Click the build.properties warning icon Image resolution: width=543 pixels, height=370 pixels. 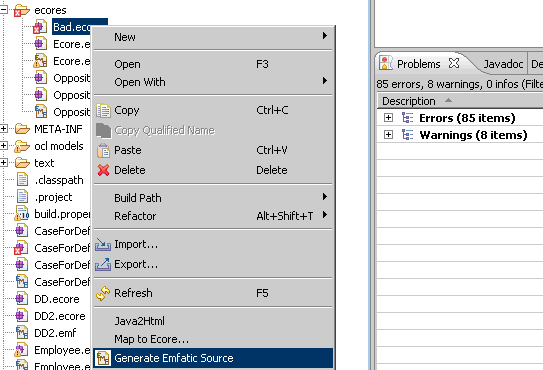pos(21,214)
